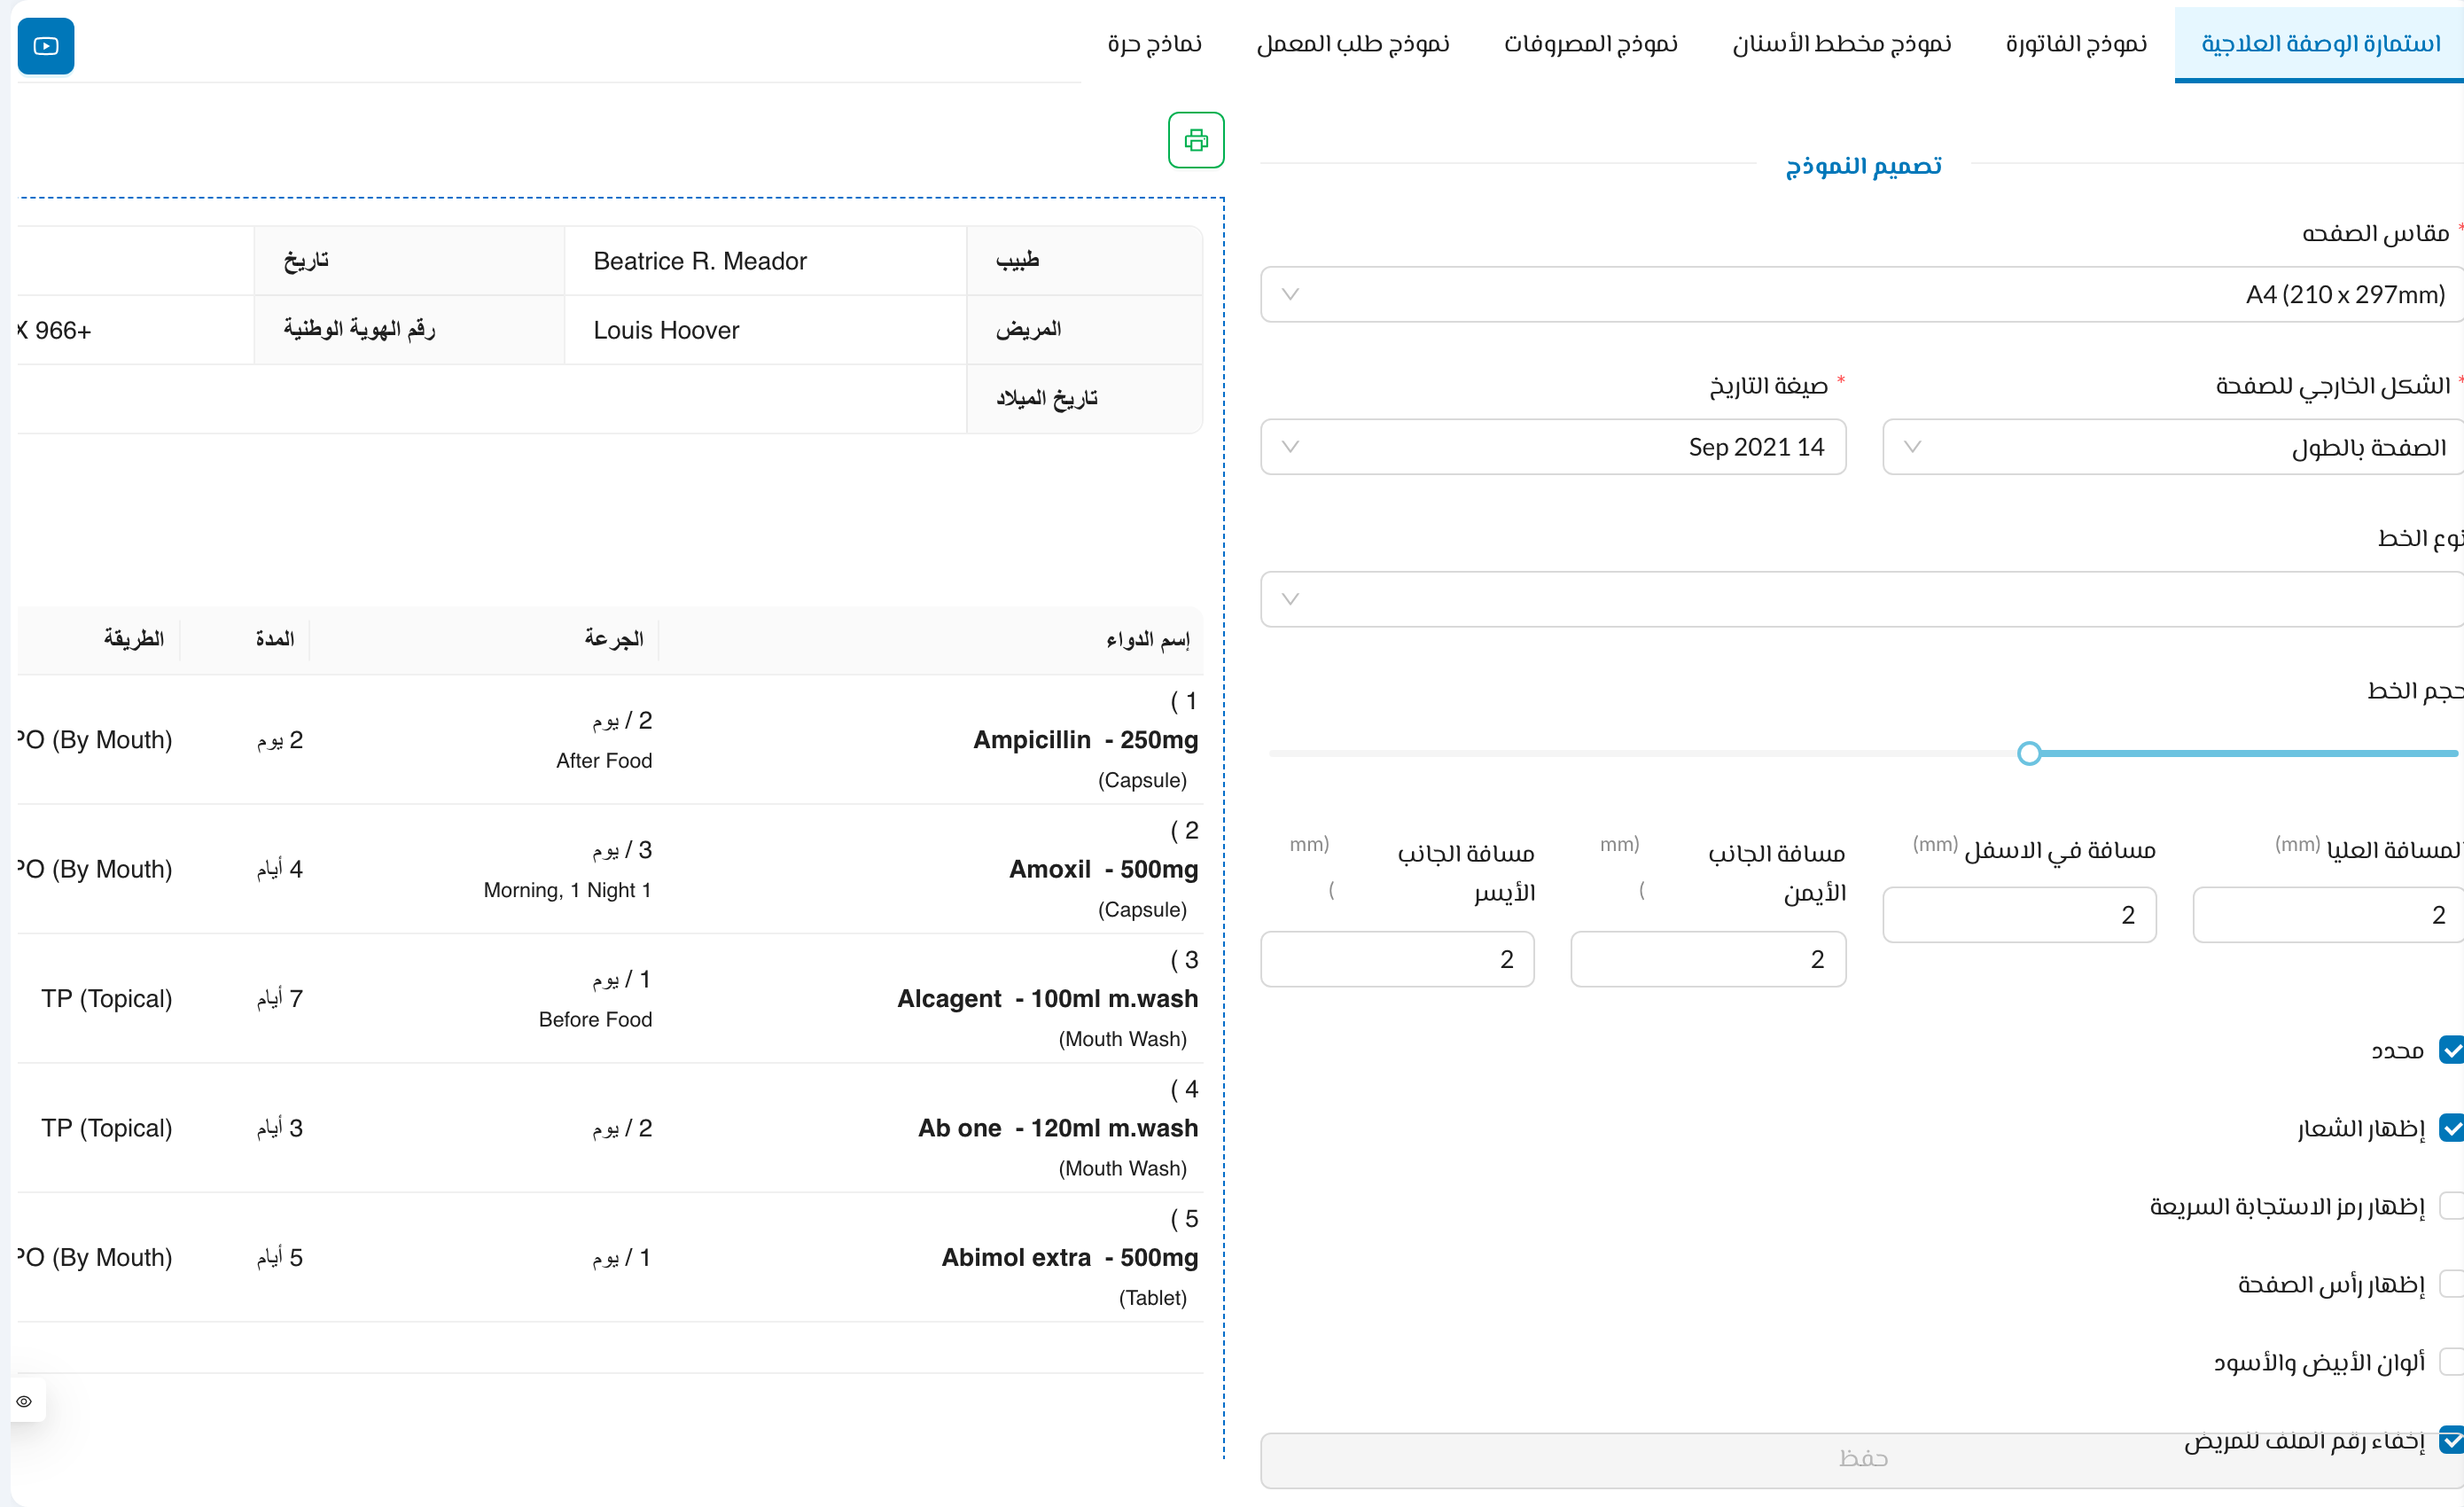Viewport: 2464px width, 1507px height.
Task: Switch to نموذج المصروفات tab
Action: click(1591, 43)
